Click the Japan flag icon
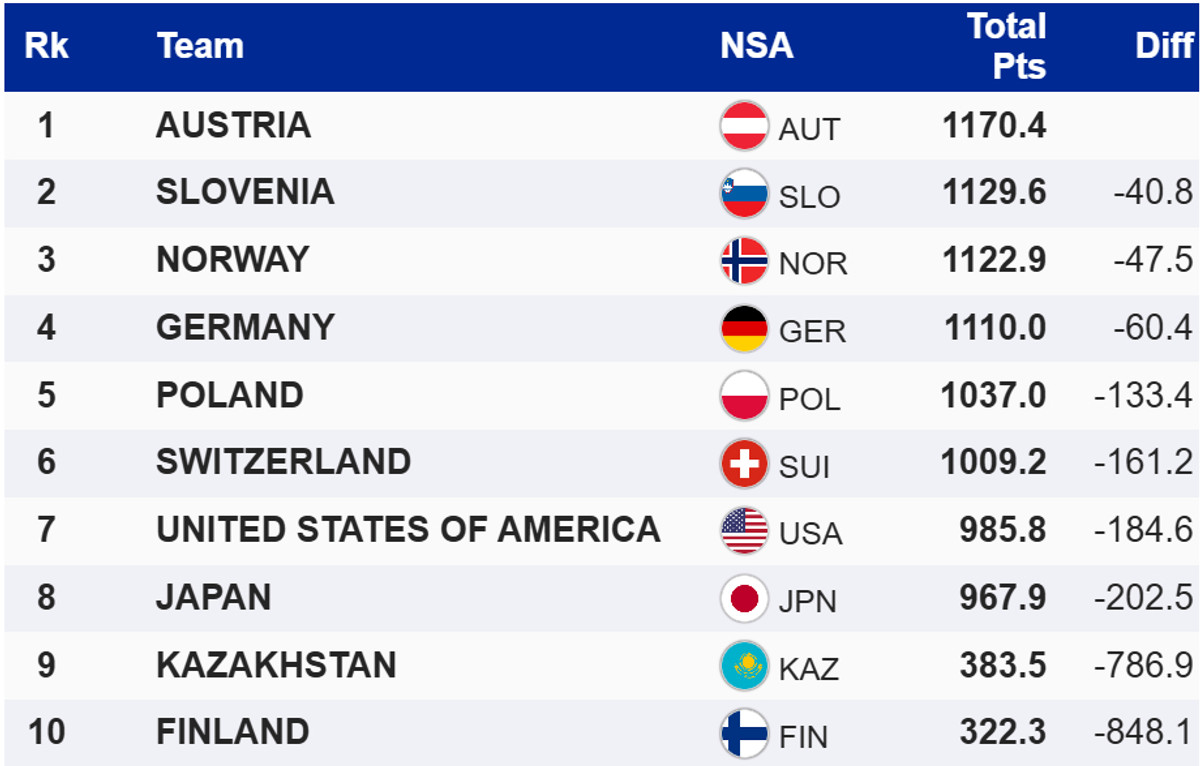 [x=744, y=599]
